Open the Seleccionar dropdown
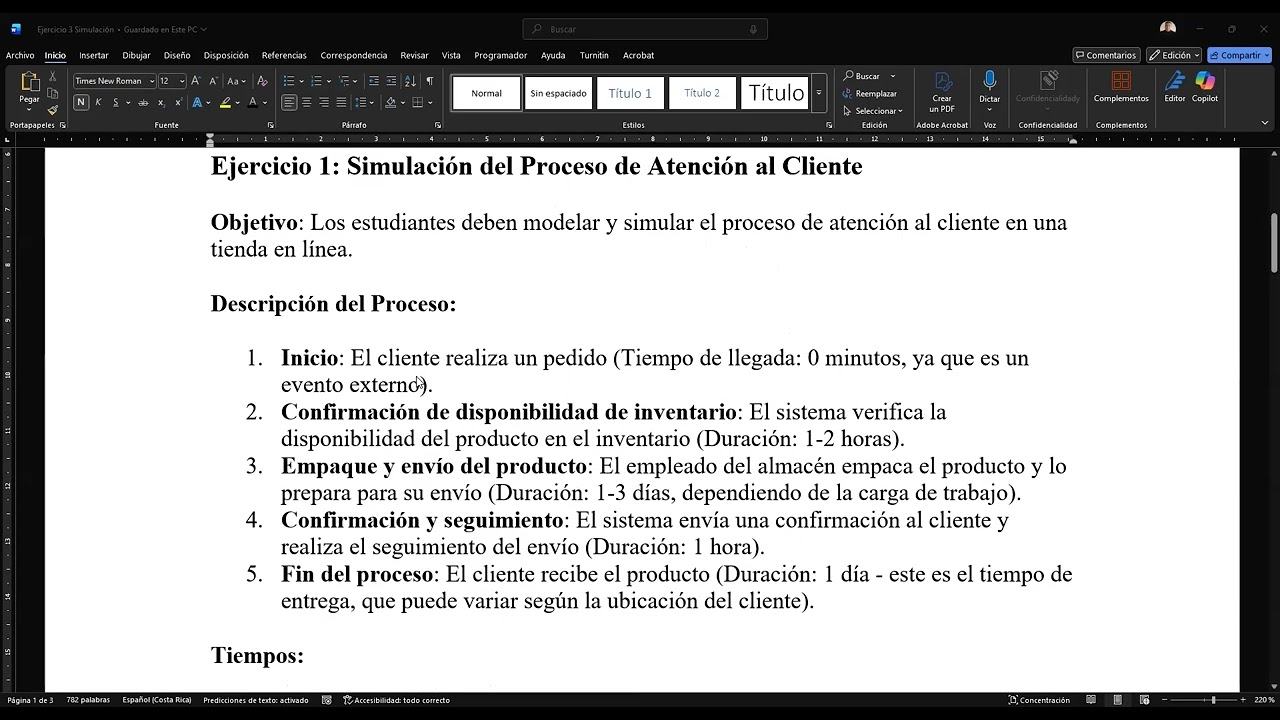The width and height of the screenshot is (1280, 720). [873, 111]
